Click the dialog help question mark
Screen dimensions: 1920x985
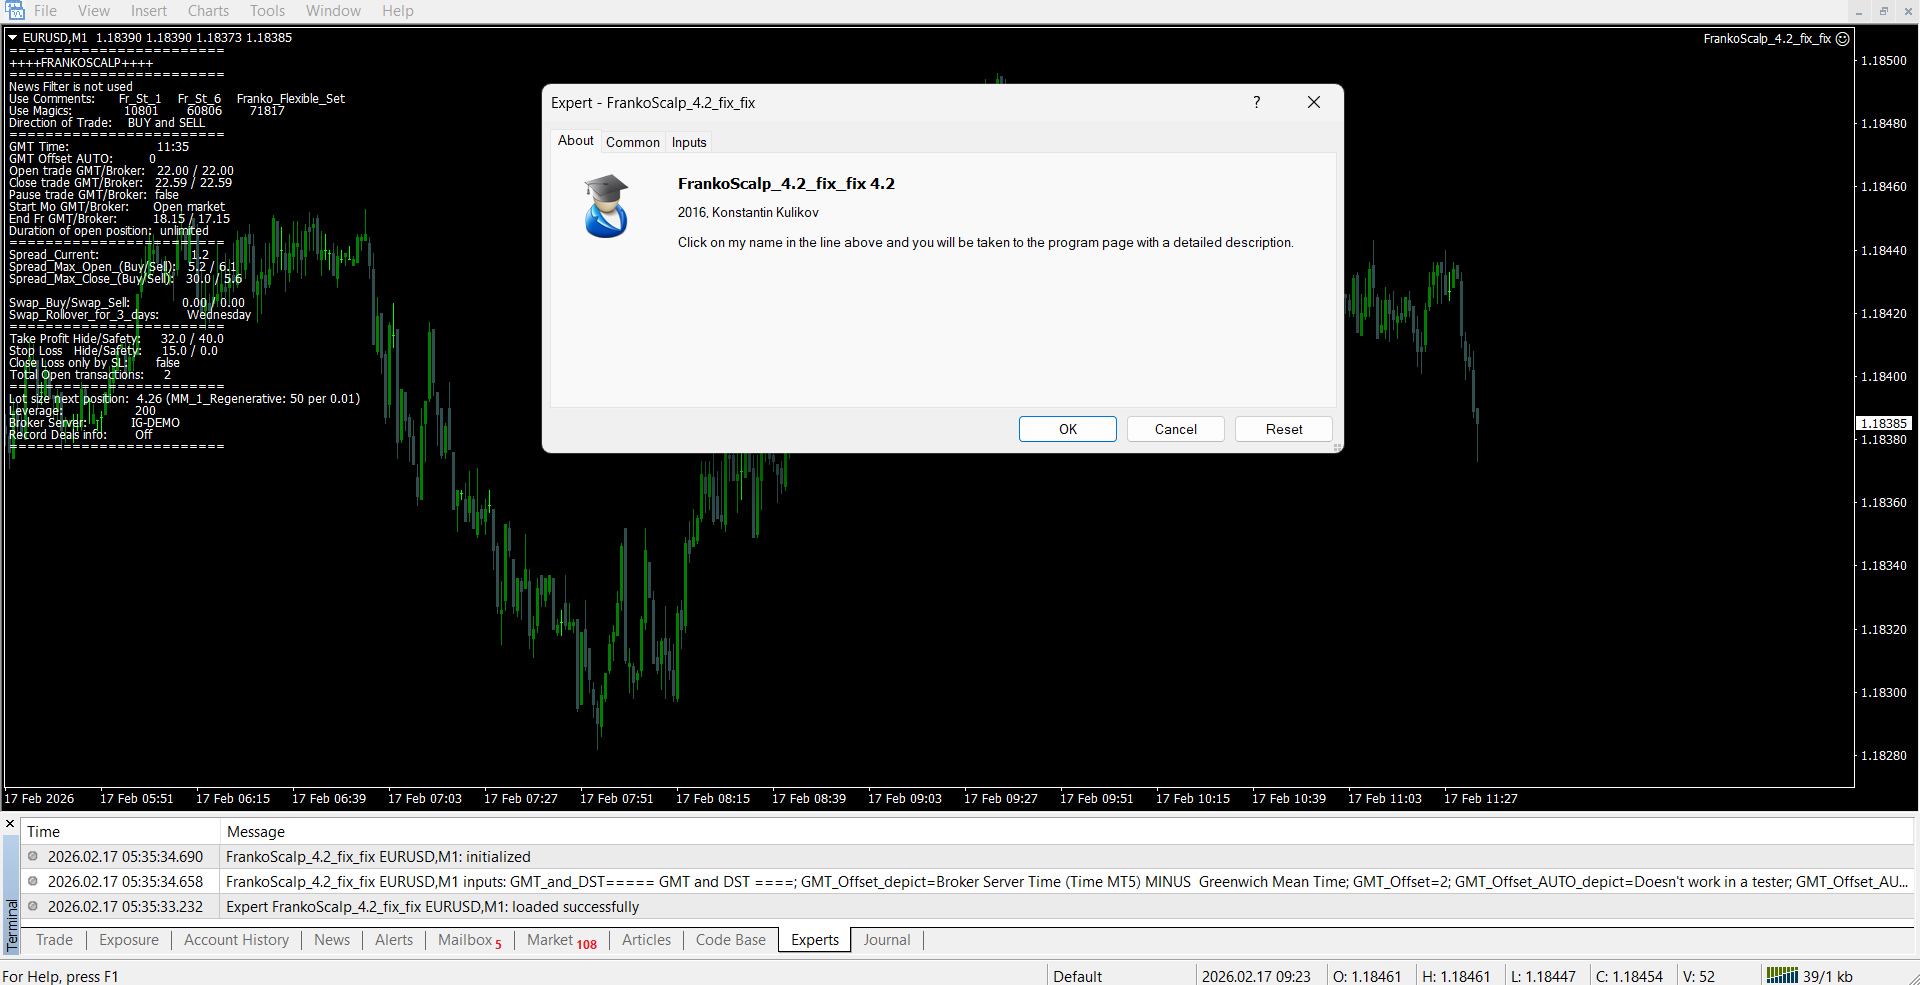[1256, 103]
